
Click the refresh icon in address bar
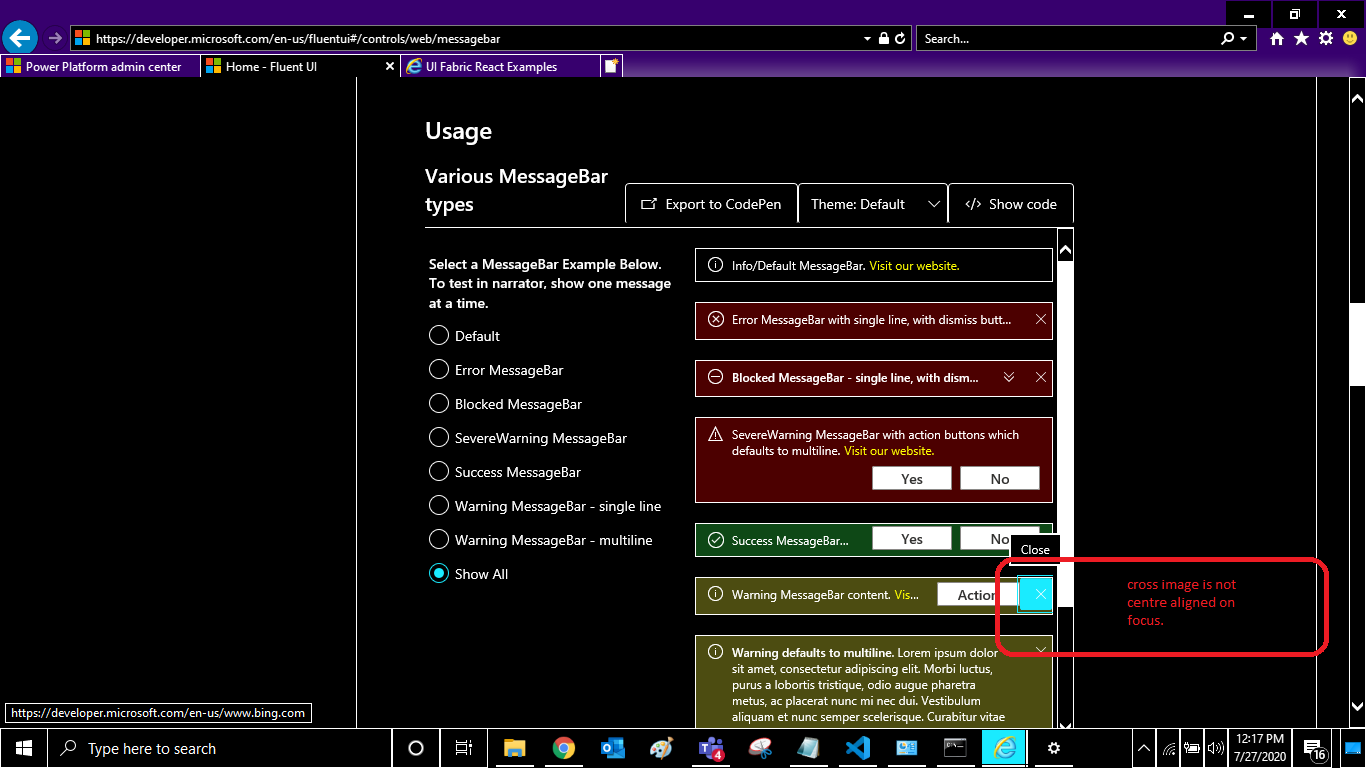(x=900, y=38)
